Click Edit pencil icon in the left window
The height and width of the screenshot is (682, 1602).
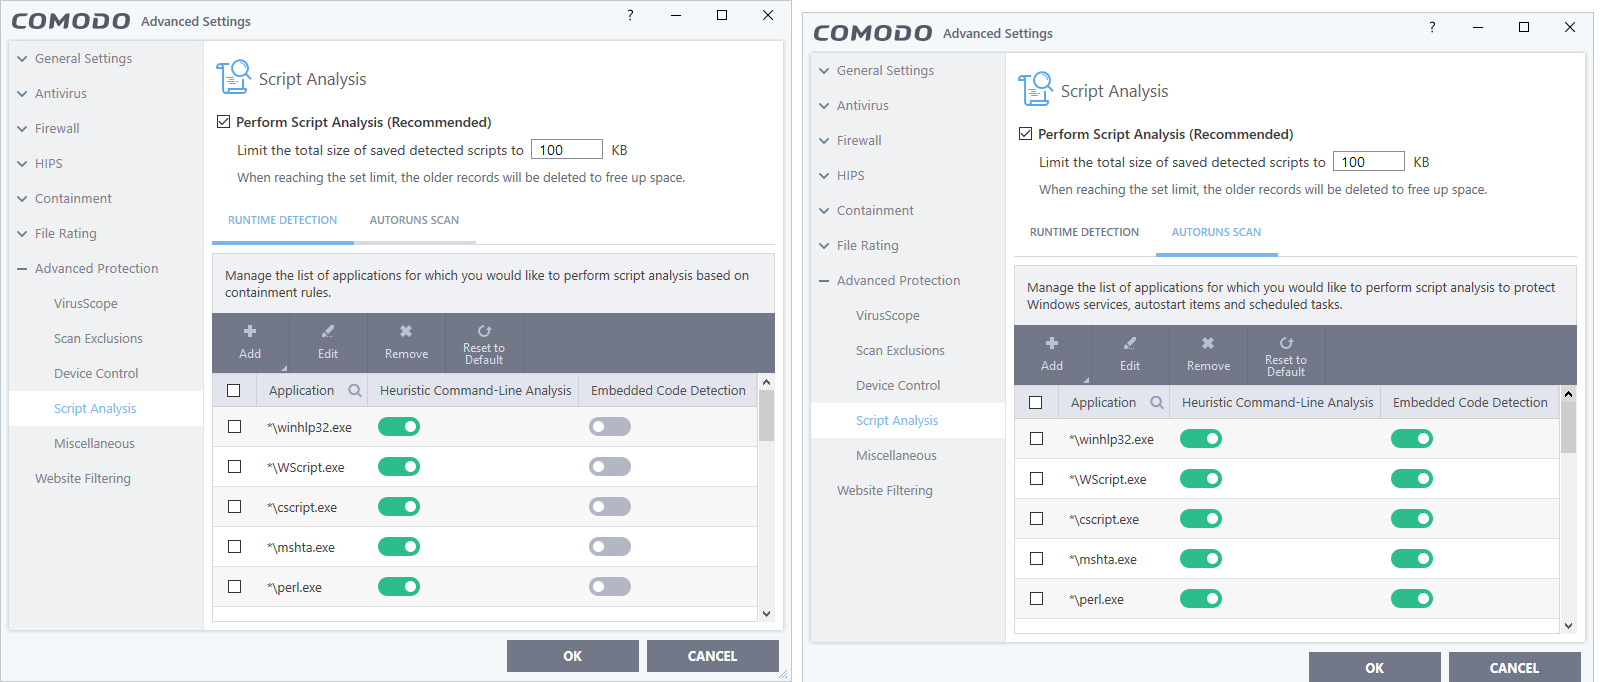point(328,331)
